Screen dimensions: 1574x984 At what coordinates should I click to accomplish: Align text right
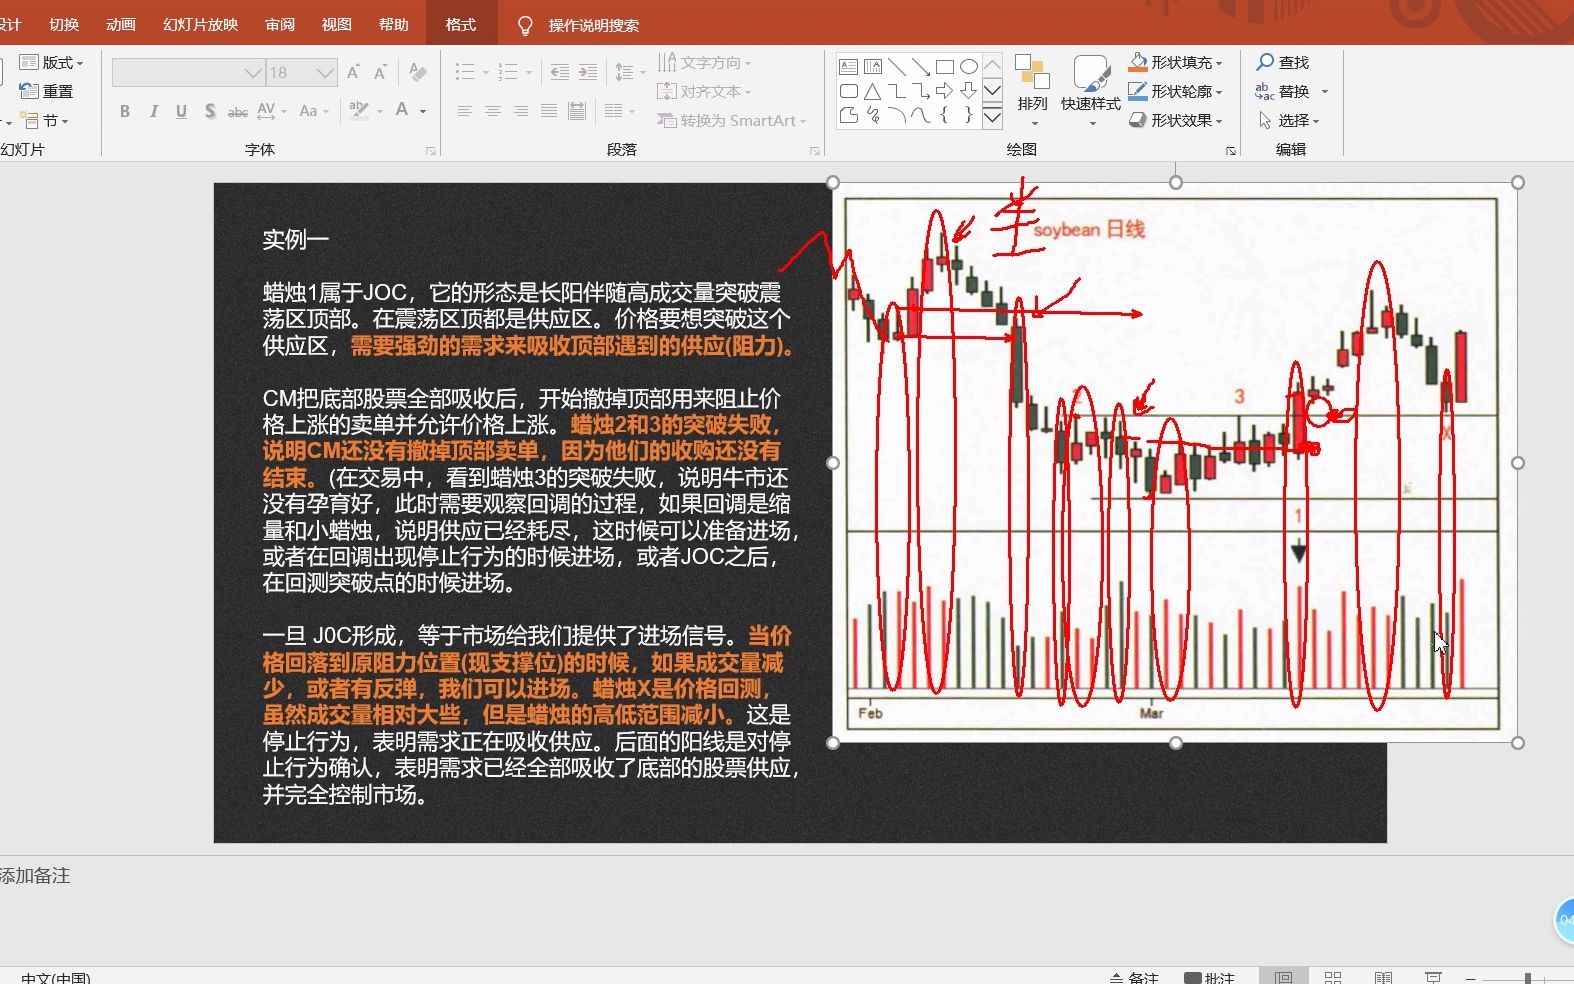point(521,111)
